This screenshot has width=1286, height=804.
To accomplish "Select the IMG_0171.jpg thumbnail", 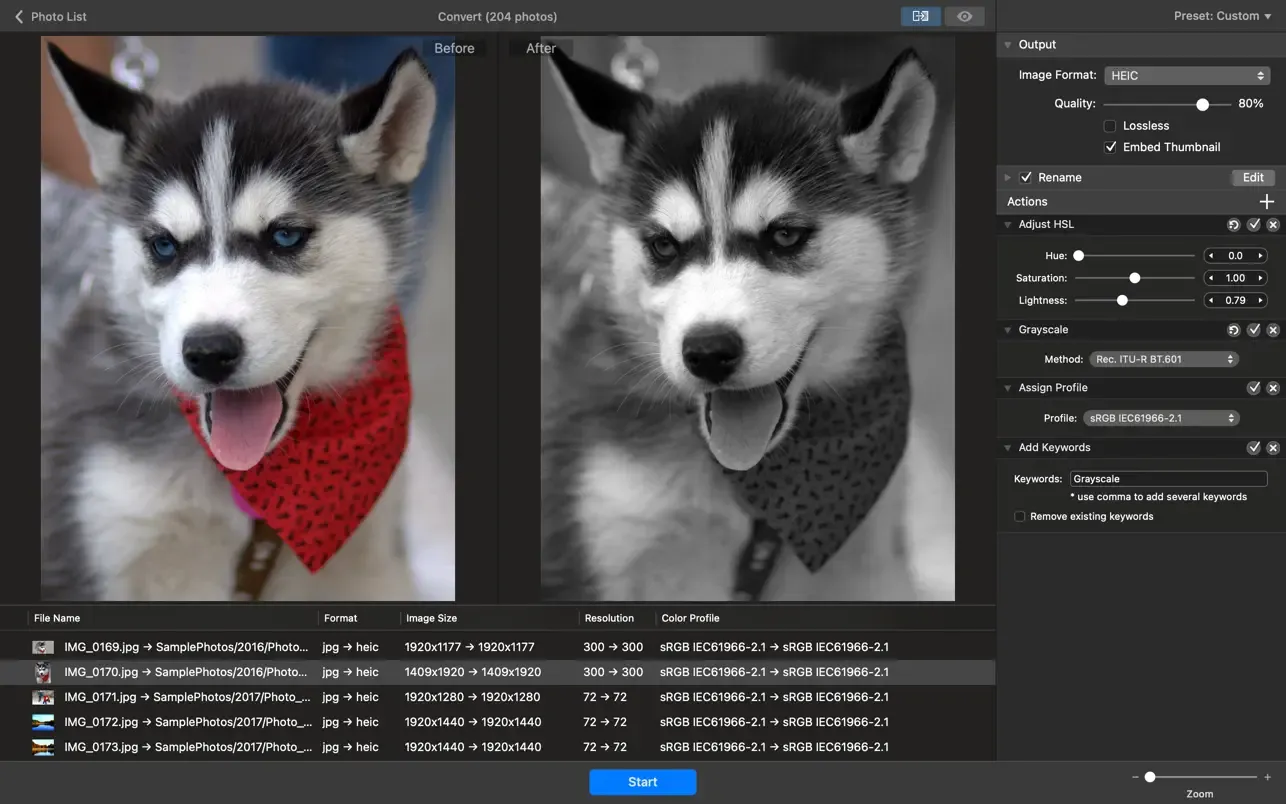I will pos(43,697).
